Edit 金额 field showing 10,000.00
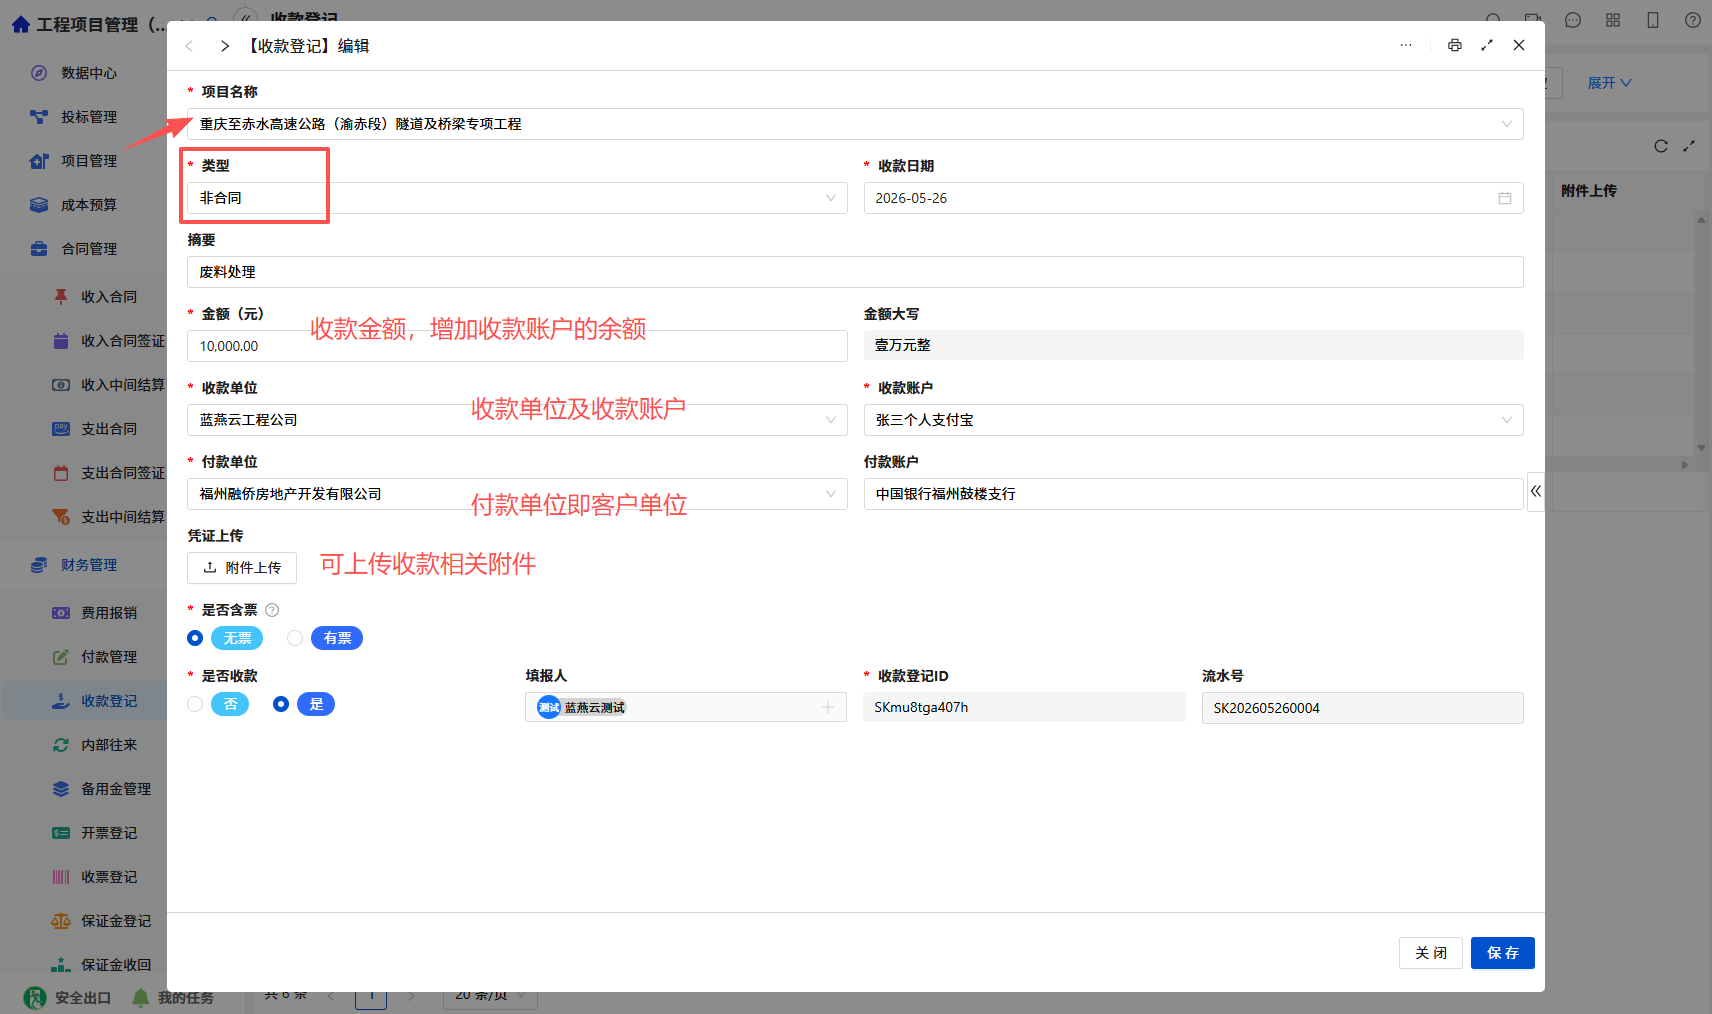The height and width of the screenshot is (1014, 1712). pos(517,346)
